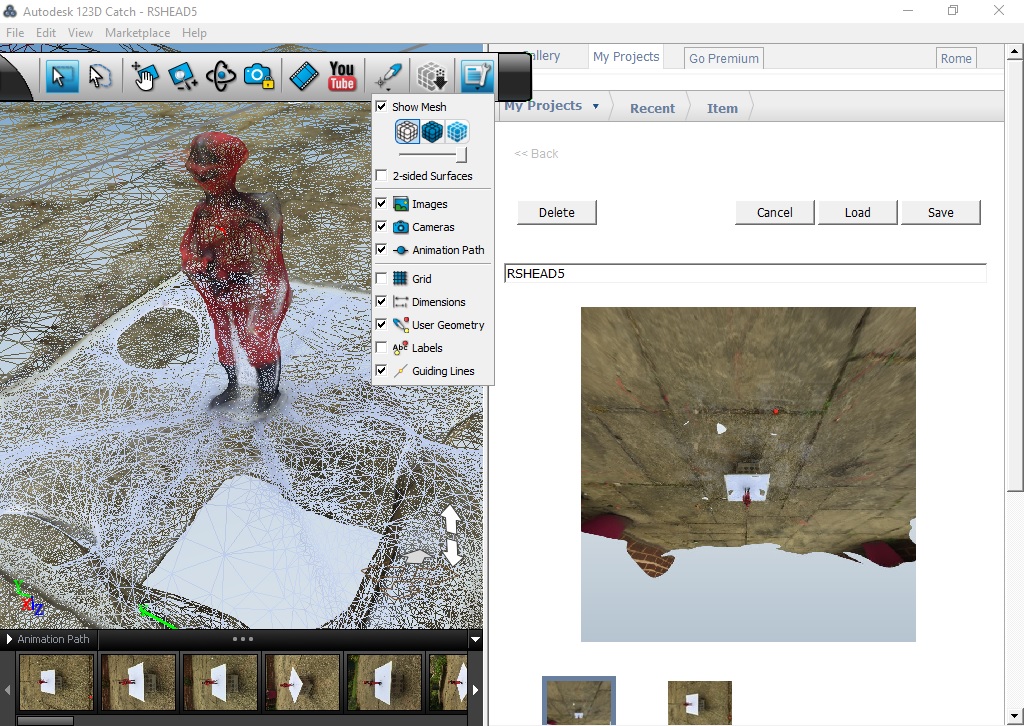1024x726 pixels.
Task: Click the YouTube upload icon
Action: tap(342, 76)
